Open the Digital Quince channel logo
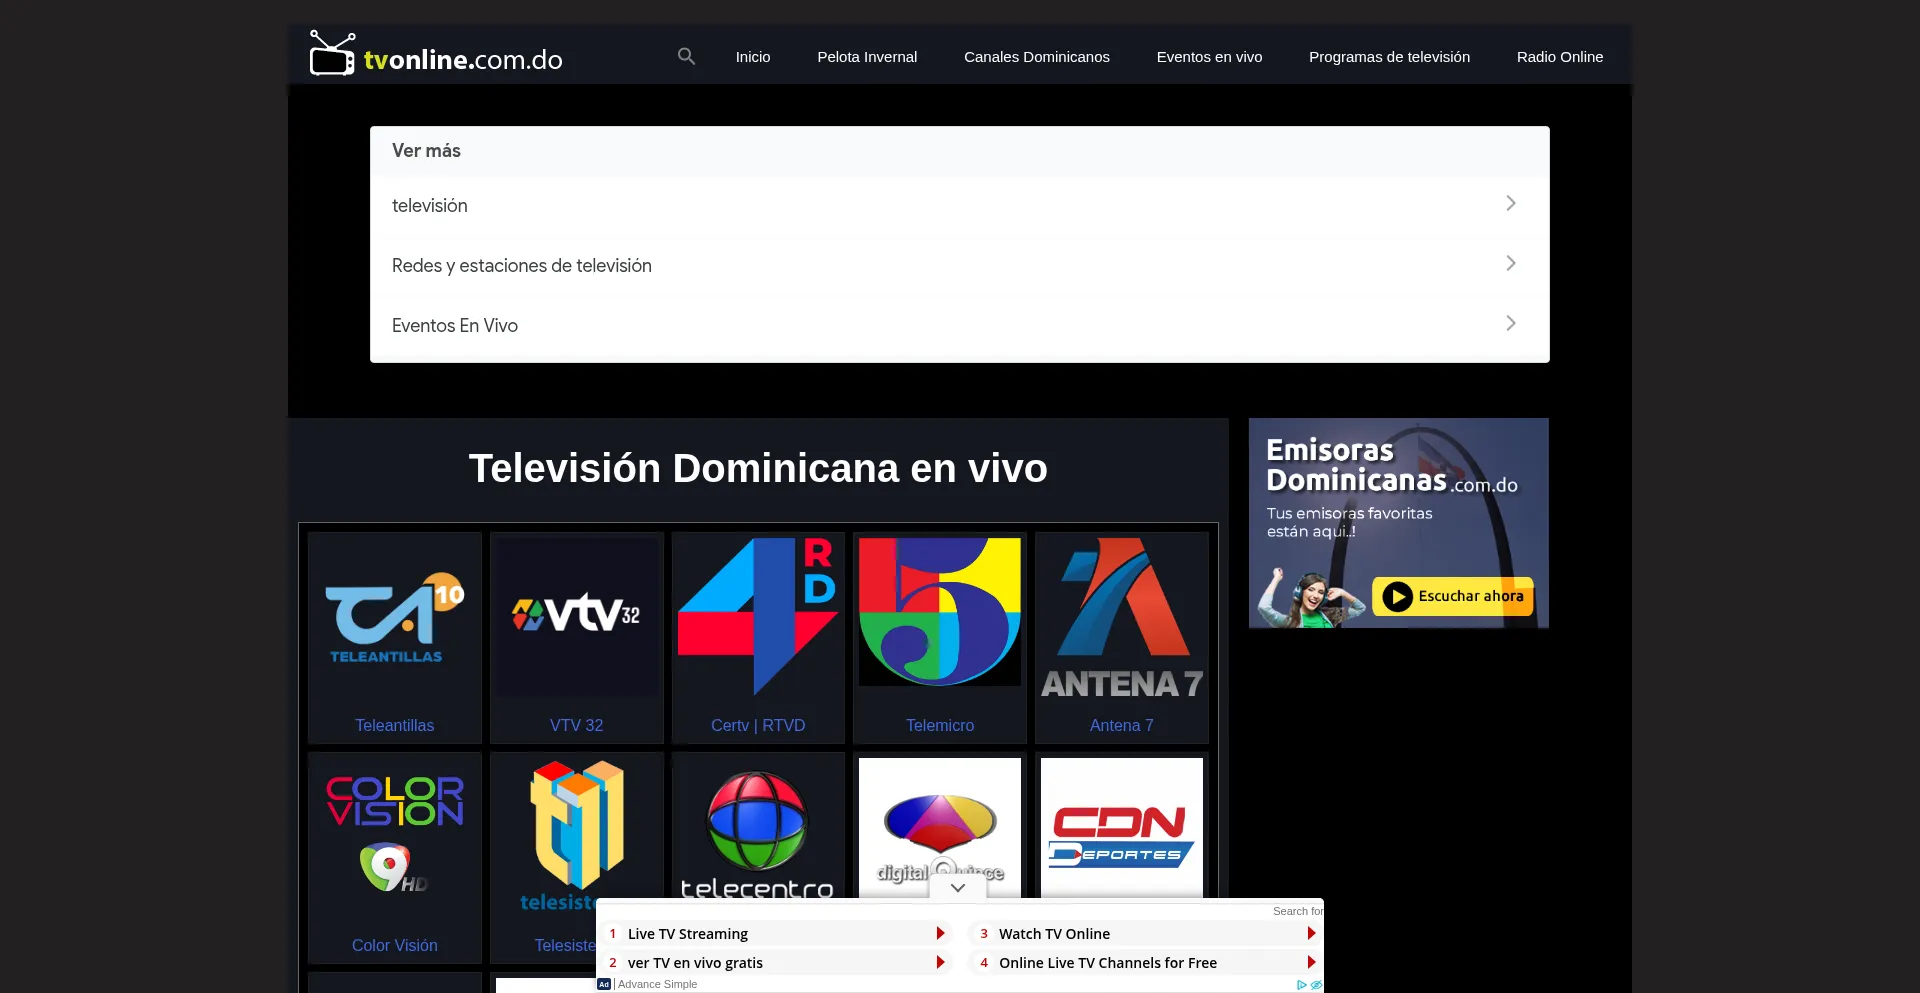The height and width of the screenshot is (993, 1920). 940,828
